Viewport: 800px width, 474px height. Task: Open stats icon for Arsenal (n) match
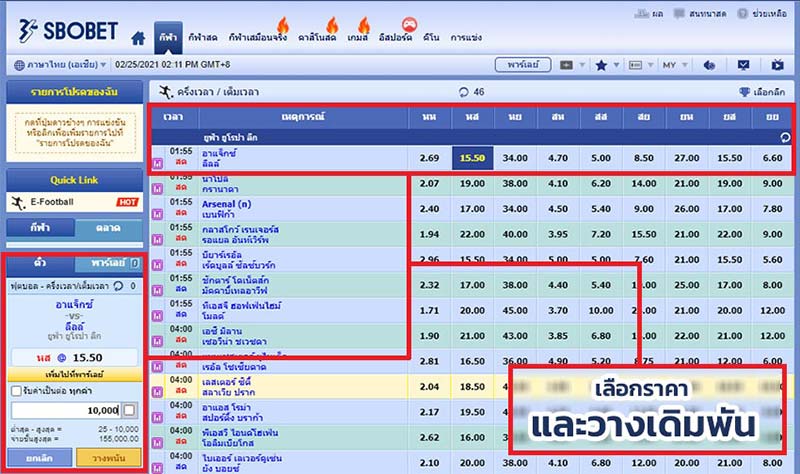157,214
